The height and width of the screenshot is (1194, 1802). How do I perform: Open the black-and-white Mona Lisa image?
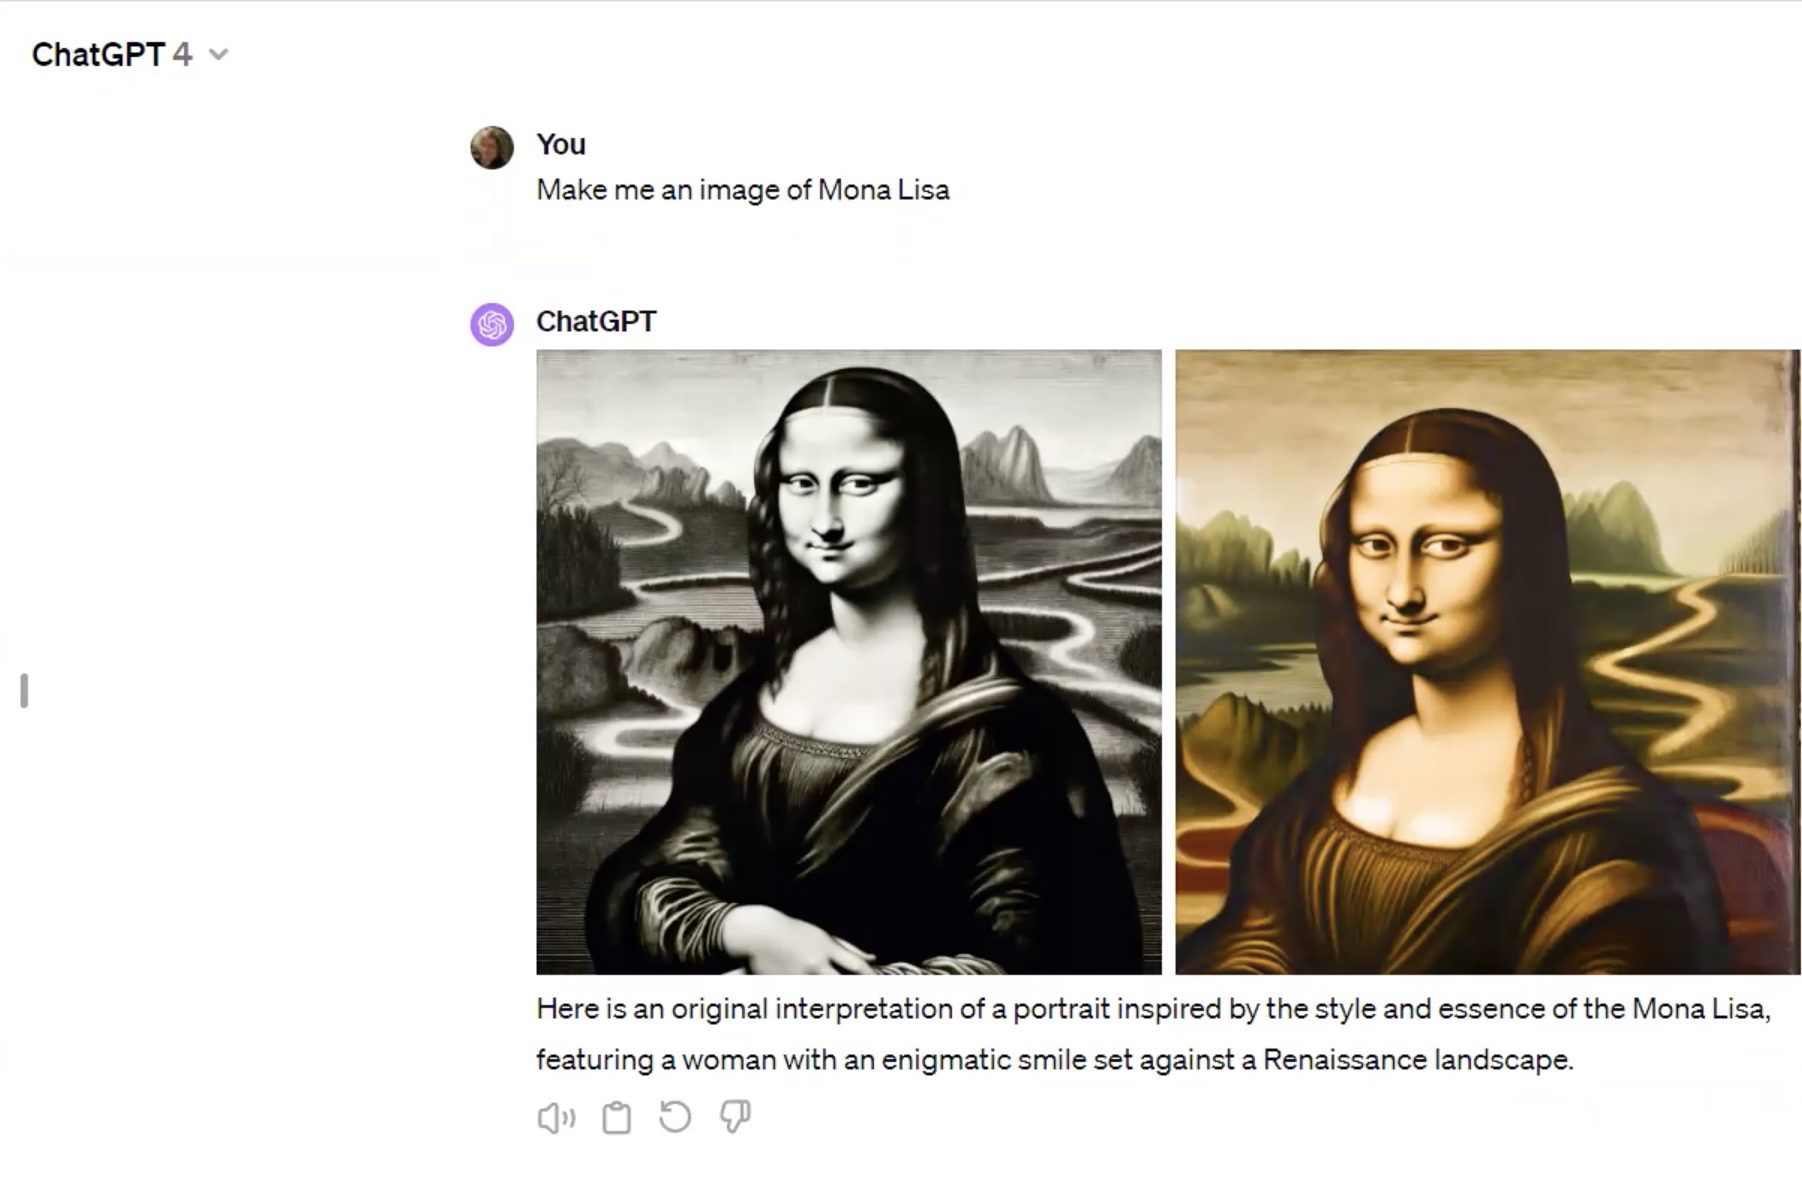pos(849,662)
